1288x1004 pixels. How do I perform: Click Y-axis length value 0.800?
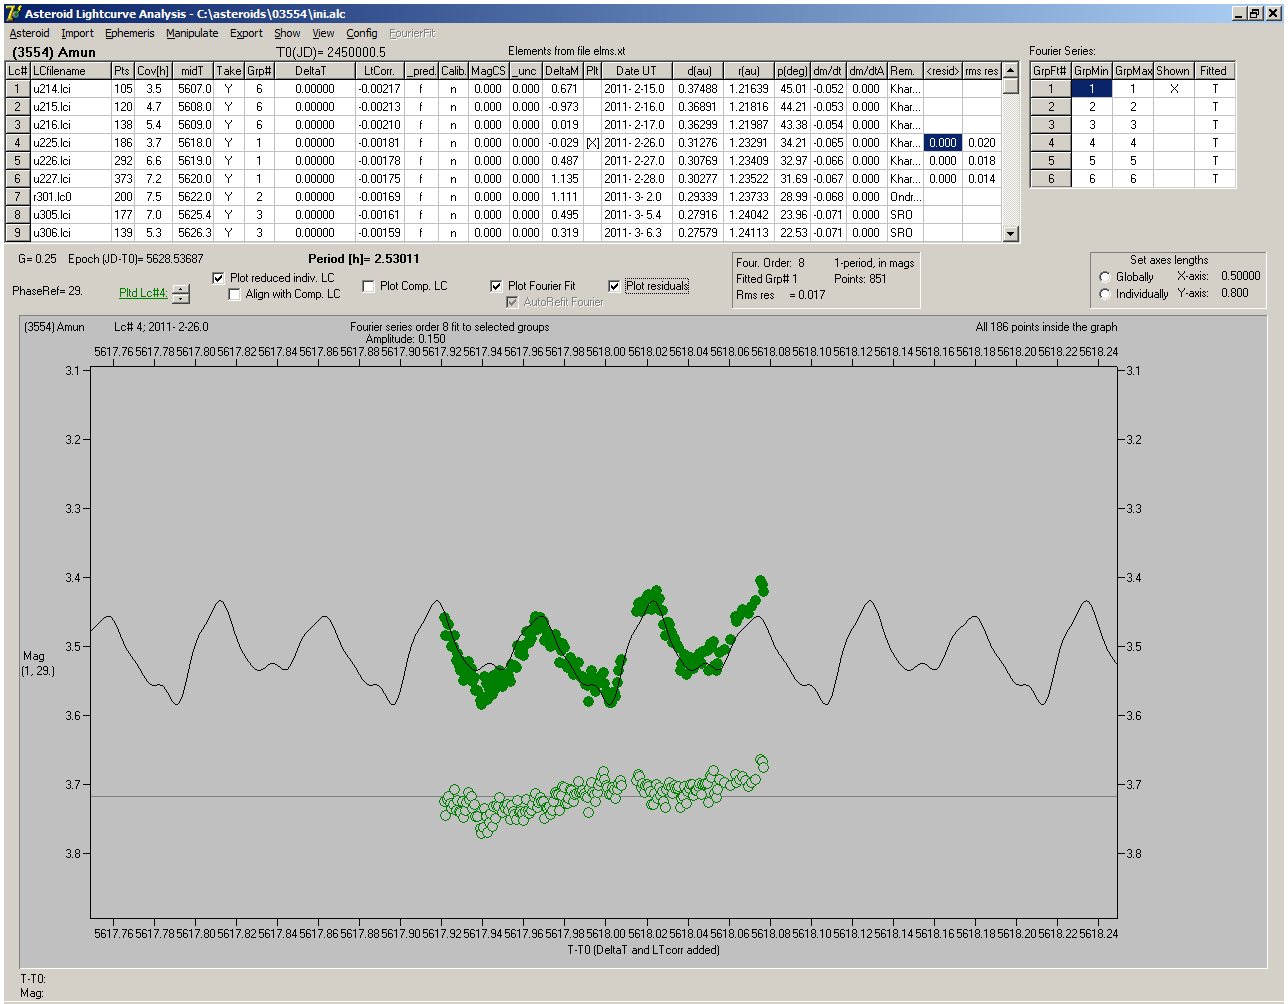pyautogui.click(x=1235, y=293)
